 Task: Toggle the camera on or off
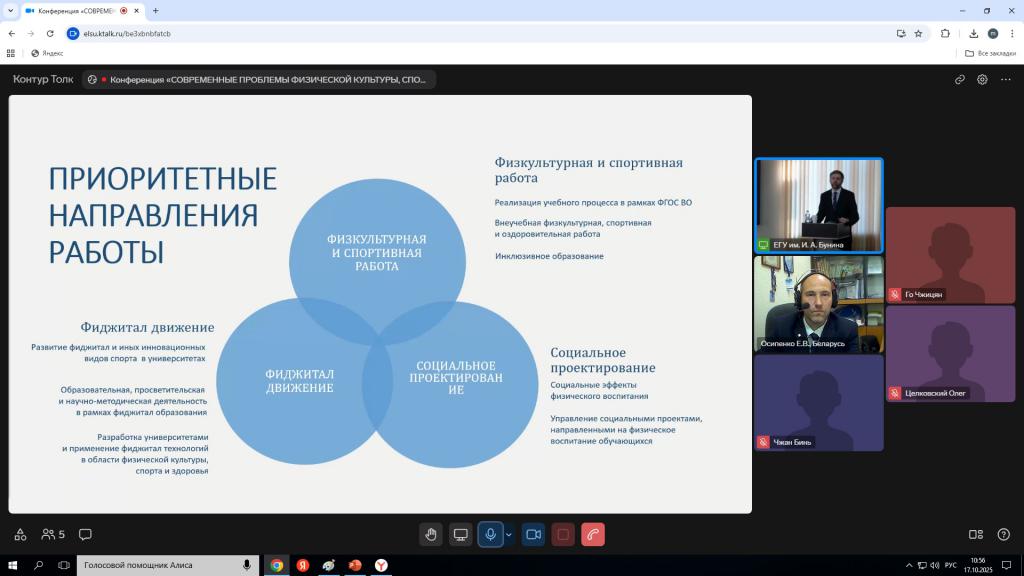point(533,534)
